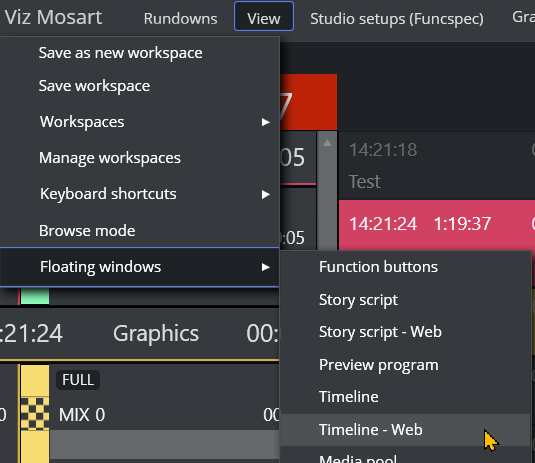Expand the Keyboard shortcuts submenu arrow
This screenshot has width=535, height=463.
tap(265, 194)
